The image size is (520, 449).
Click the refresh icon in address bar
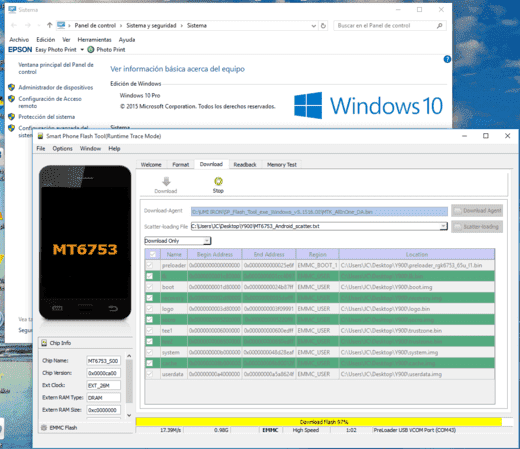tap(323, 26)
